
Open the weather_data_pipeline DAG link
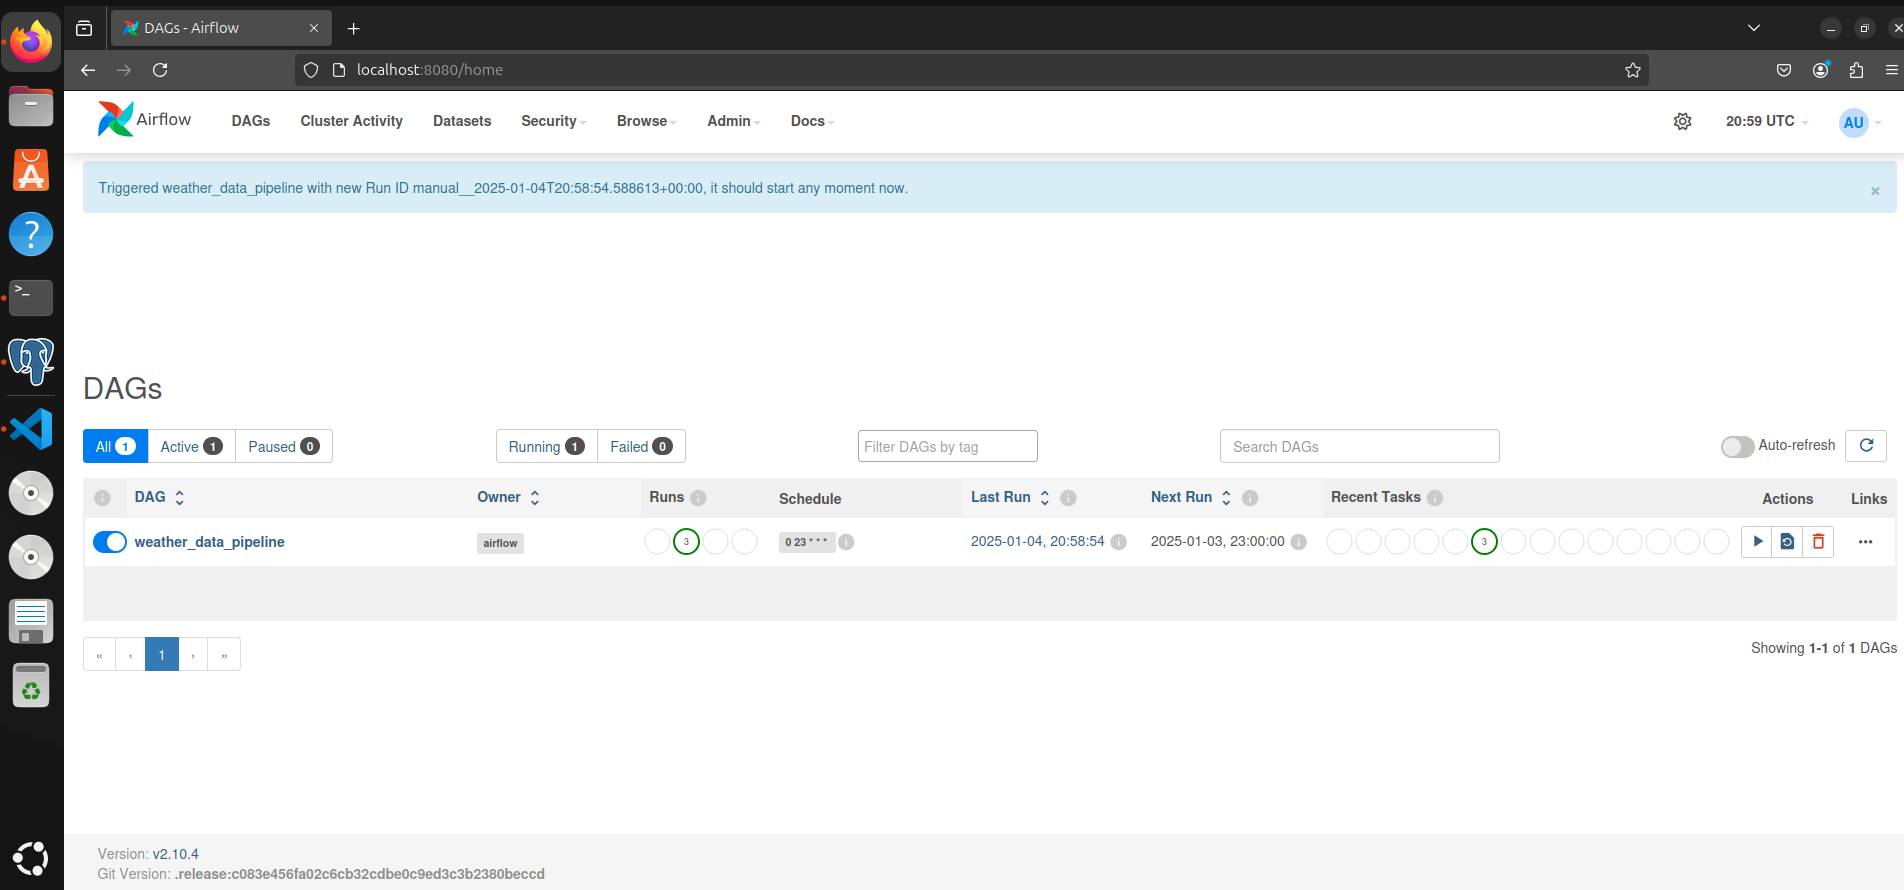[209, 542]
